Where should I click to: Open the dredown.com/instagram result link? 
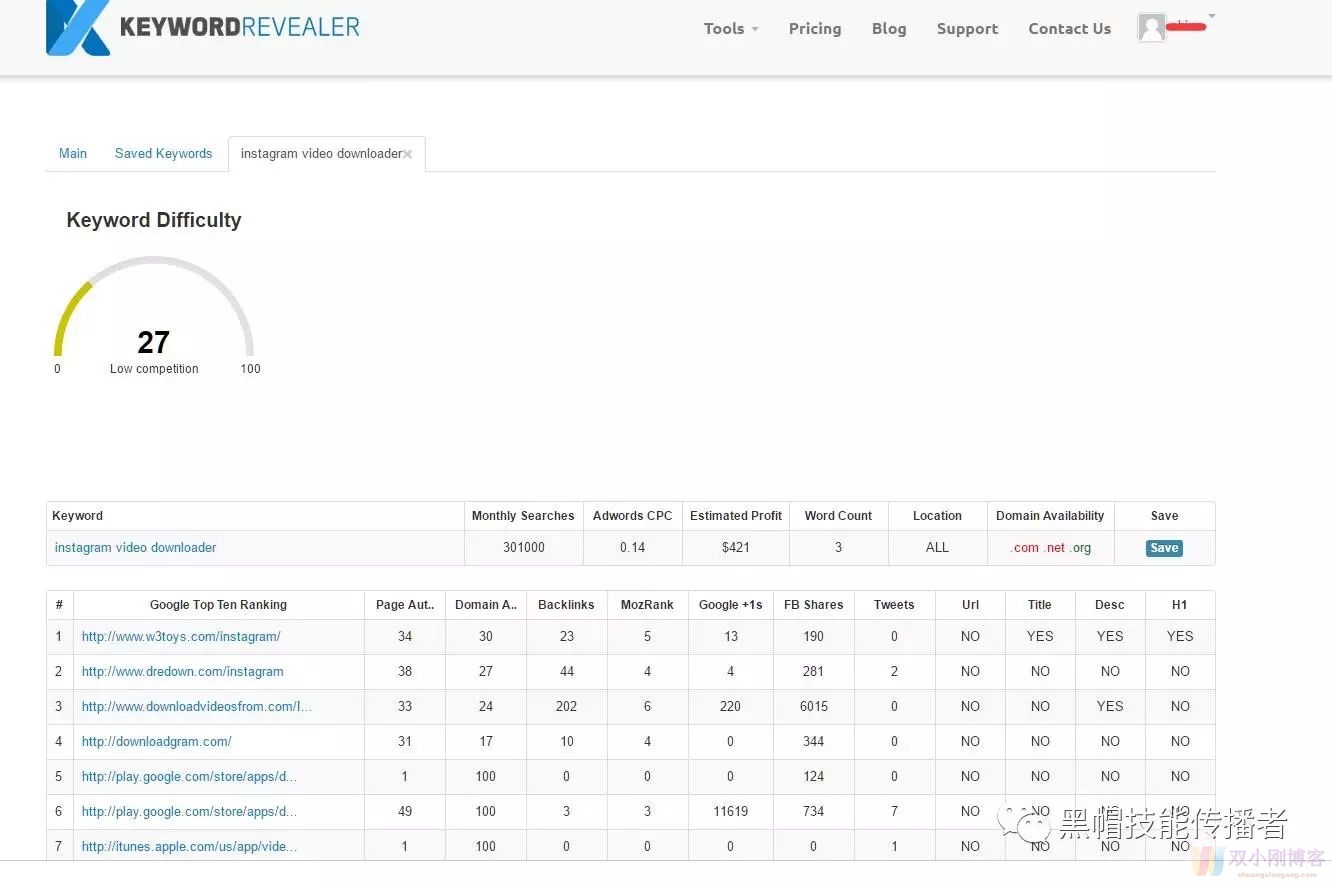tap(183, 672)
